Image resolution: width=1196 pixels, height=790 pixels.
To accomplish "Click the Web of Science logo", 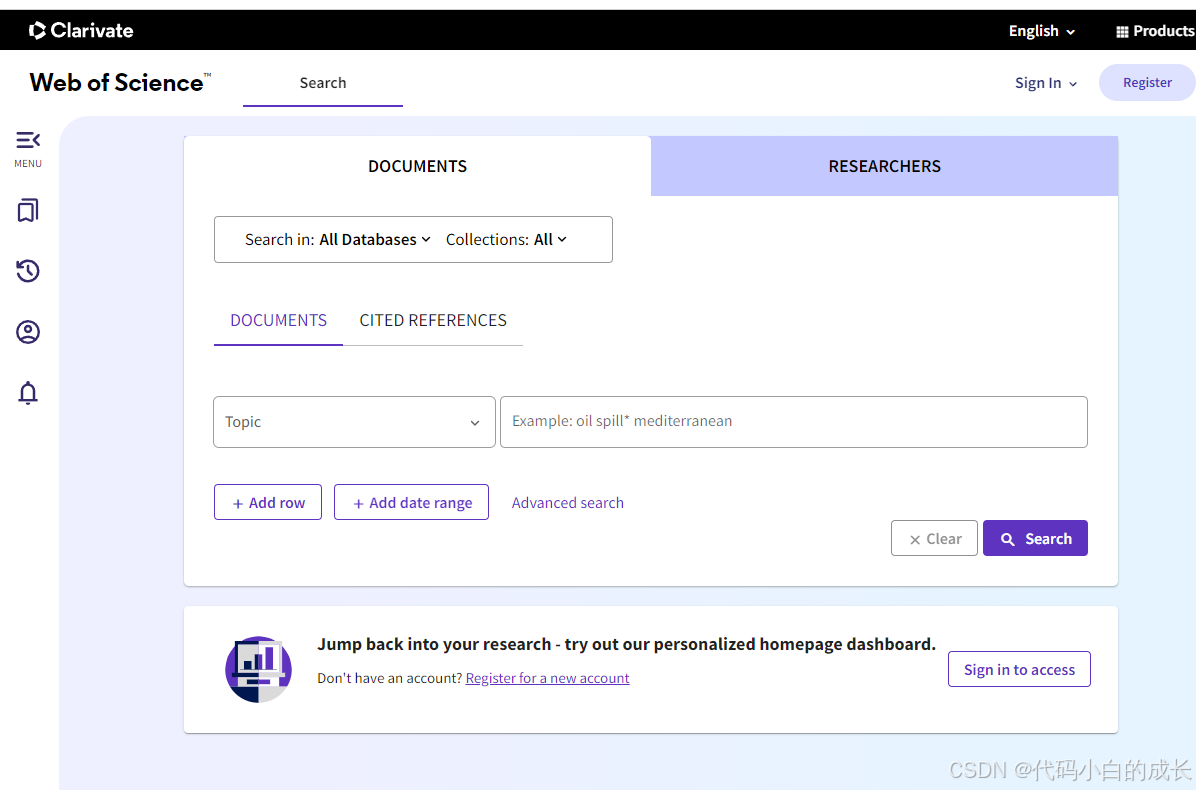I will tap(120, 82).
